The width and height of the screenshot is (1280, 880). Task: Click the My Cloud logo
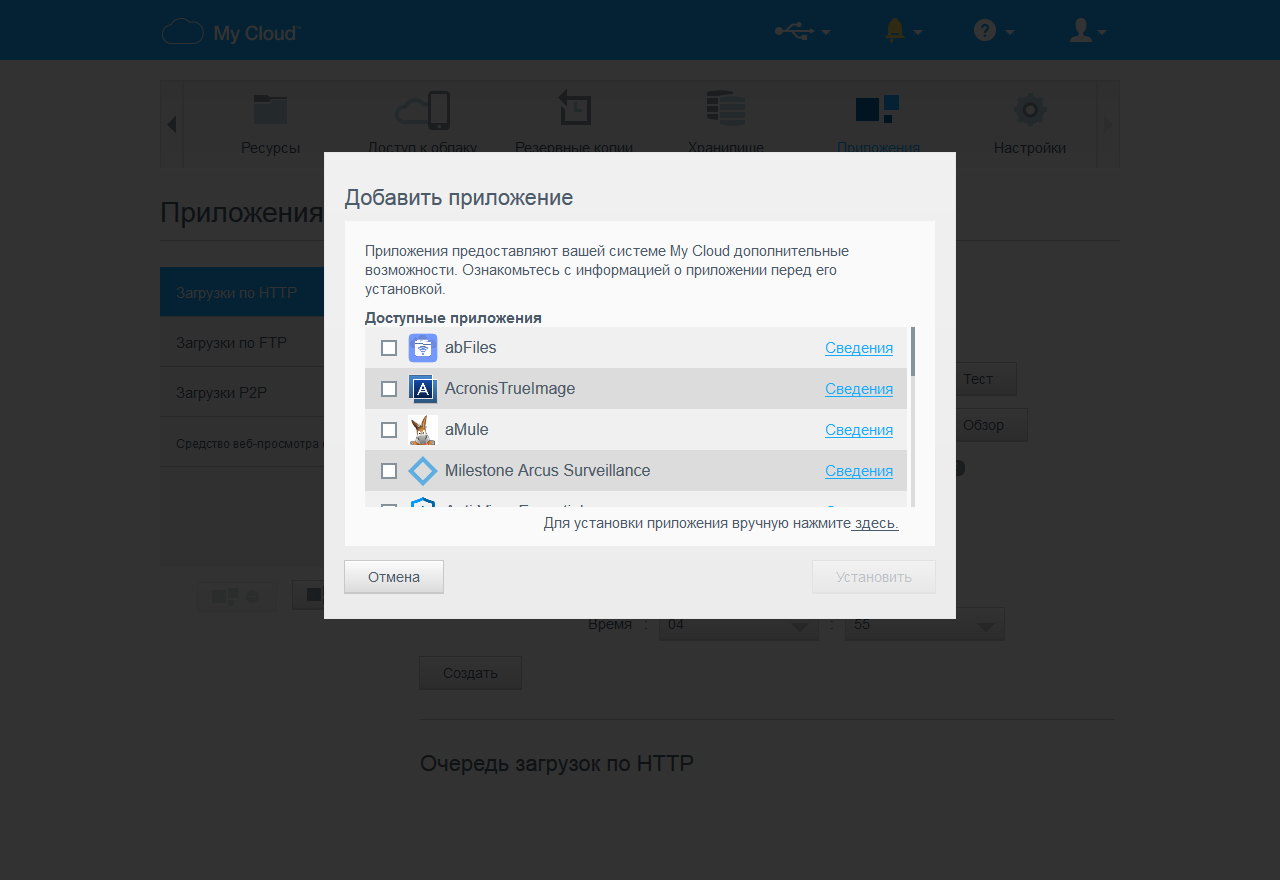pos(230,32)
